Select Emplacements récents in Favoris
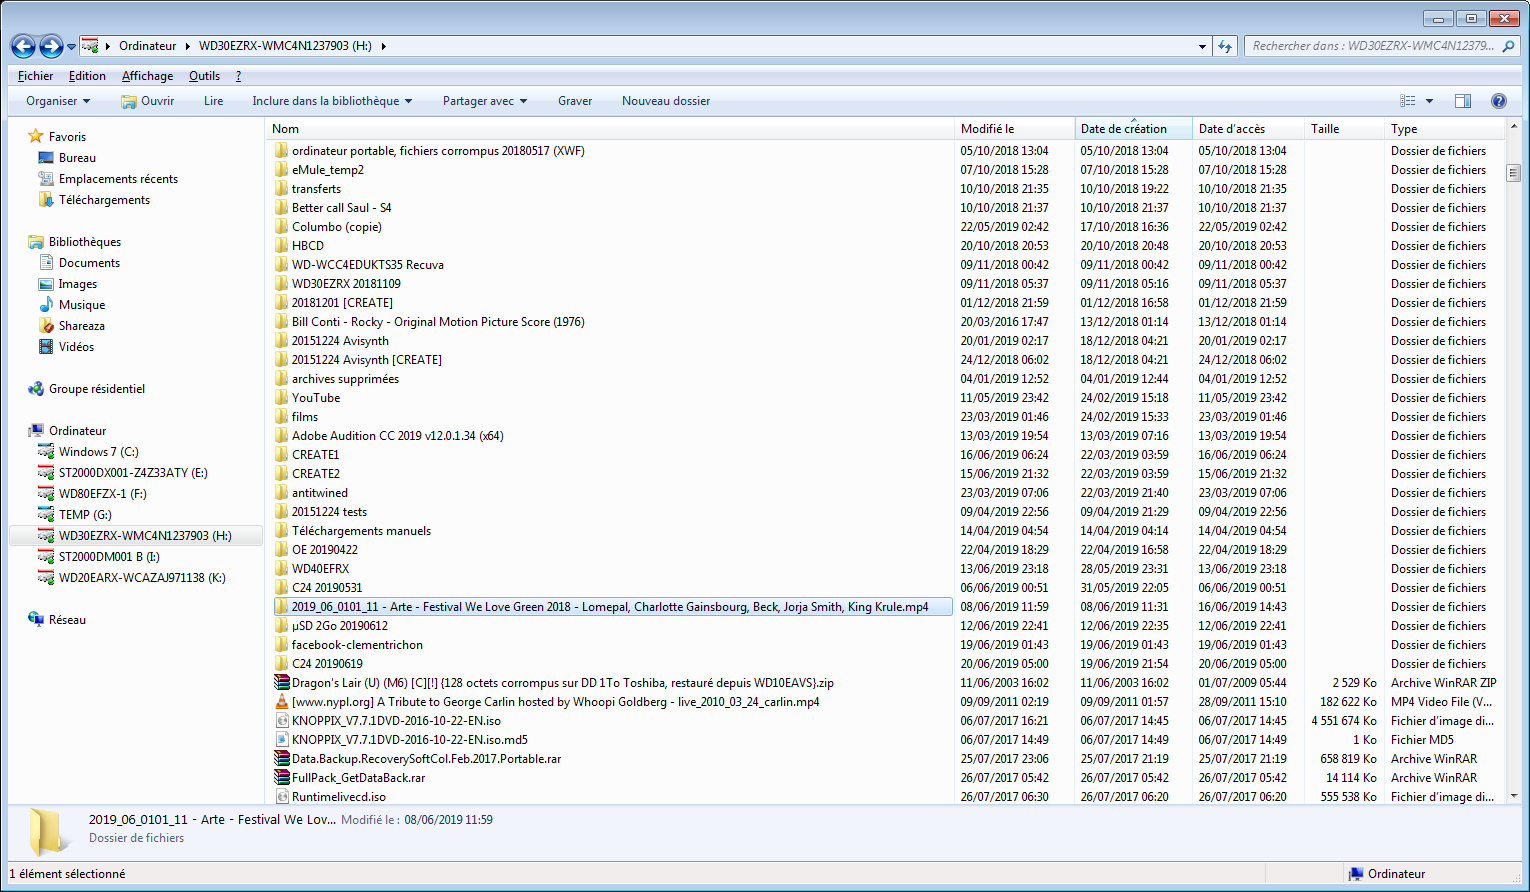The width and height of the screenshot is (1530, 892). tap(118, 179)
